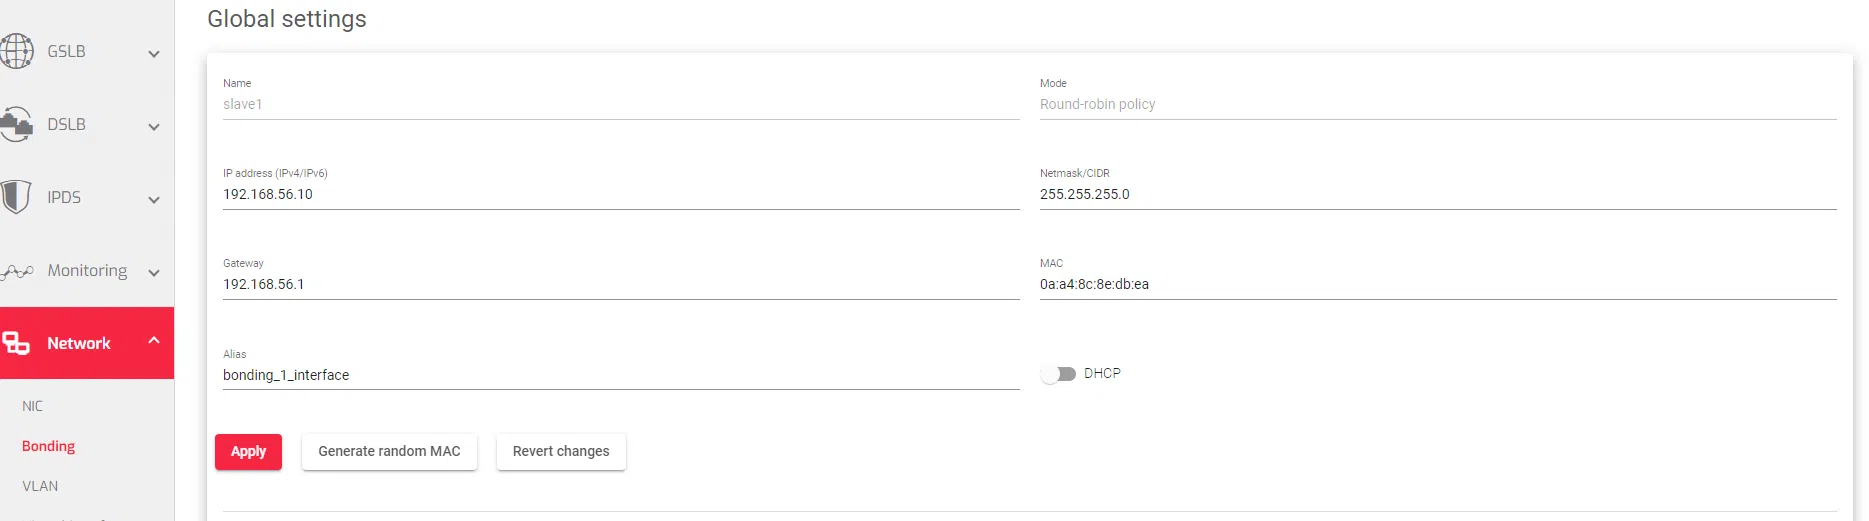Click Generate random MAC button
Image resolution: width=1869 pixels, height=521 pixels.
click(389, 451)
